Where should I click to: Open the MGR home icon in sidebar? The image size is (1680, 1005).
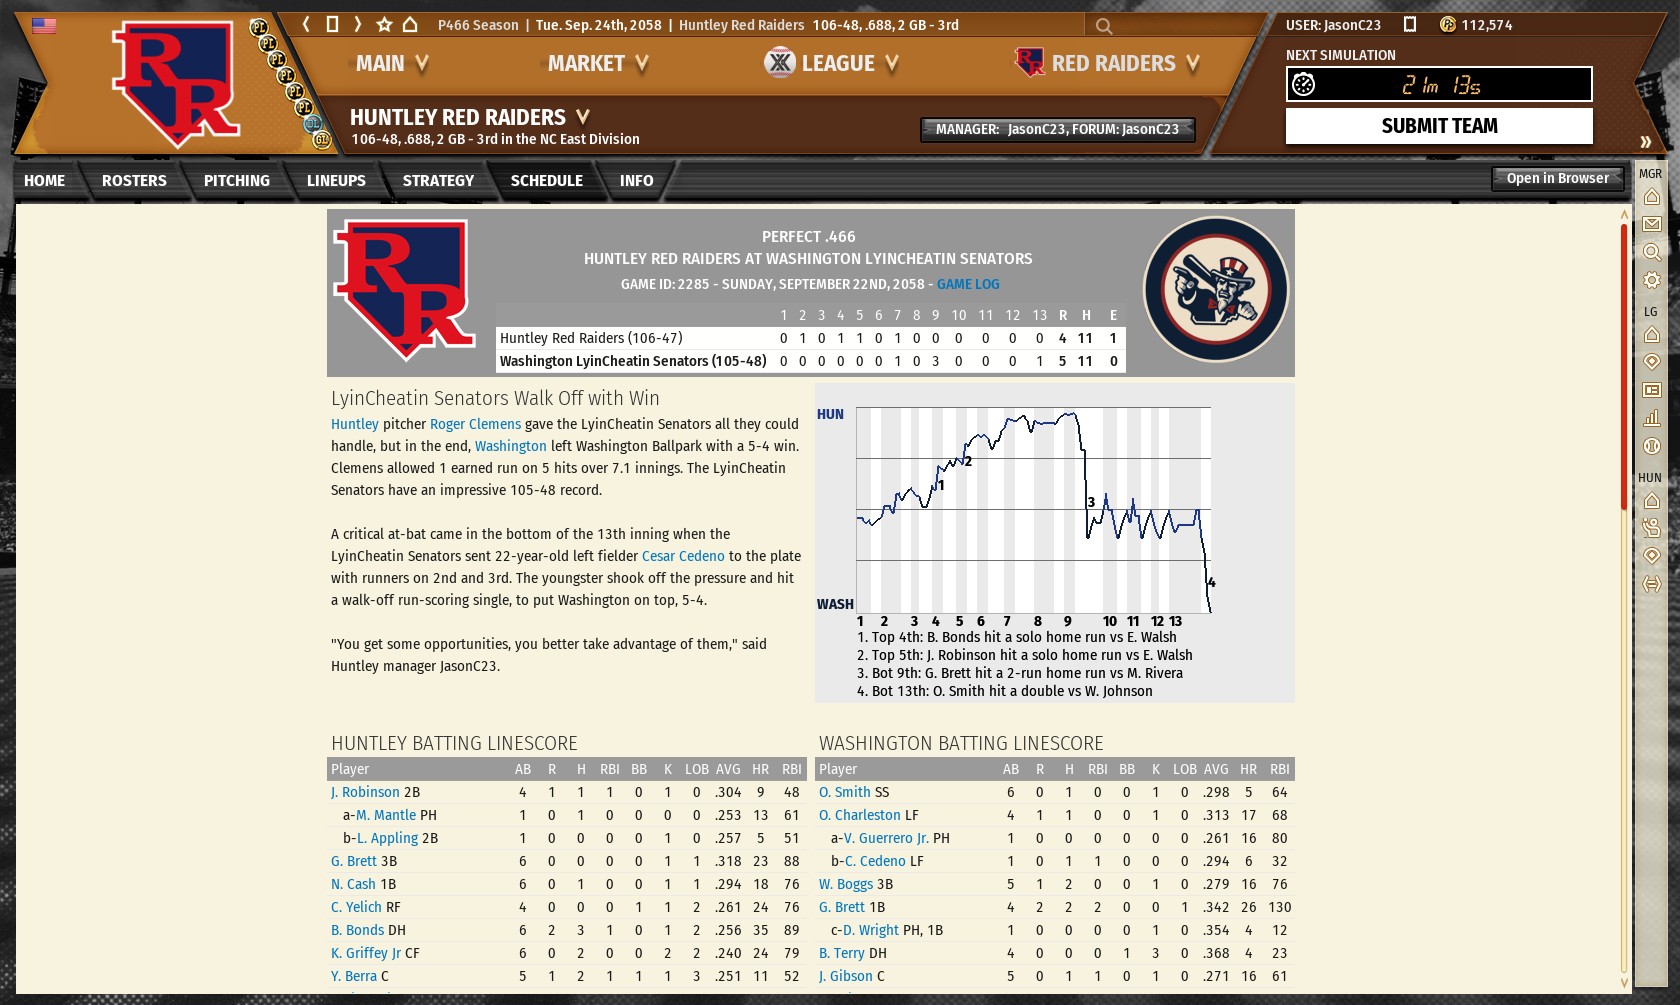click(x=1652, y=197)
